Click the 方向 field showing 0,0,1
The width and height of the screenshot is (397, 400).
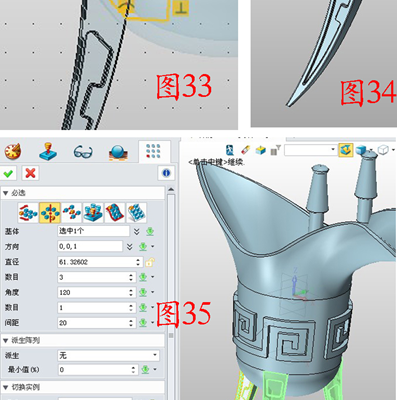pyautogui.click(x=90, y=247)
